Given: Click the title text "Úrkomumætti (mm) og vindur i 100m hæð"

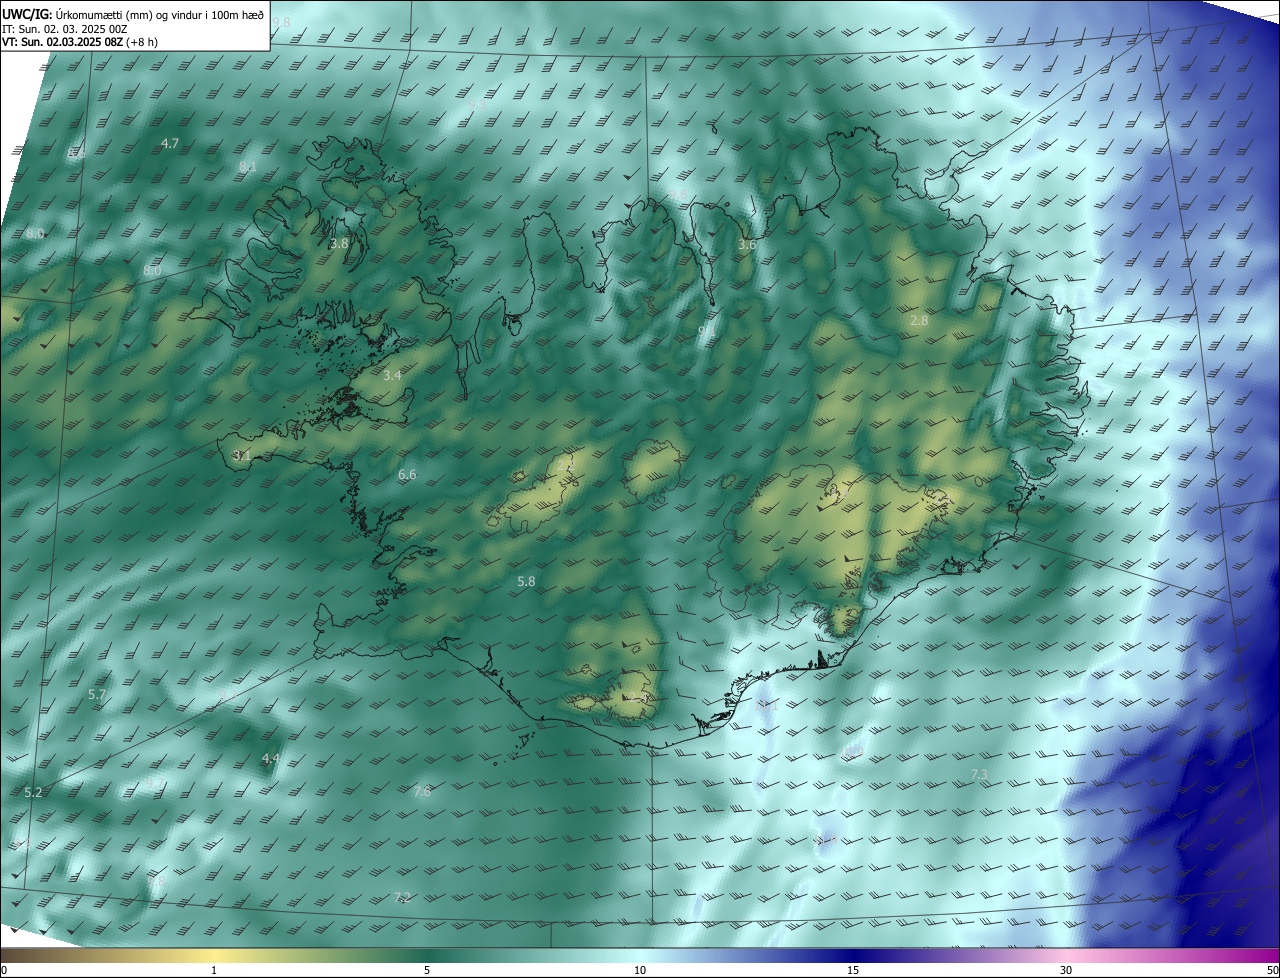Looking at the screenshot, I should (159, 14).
